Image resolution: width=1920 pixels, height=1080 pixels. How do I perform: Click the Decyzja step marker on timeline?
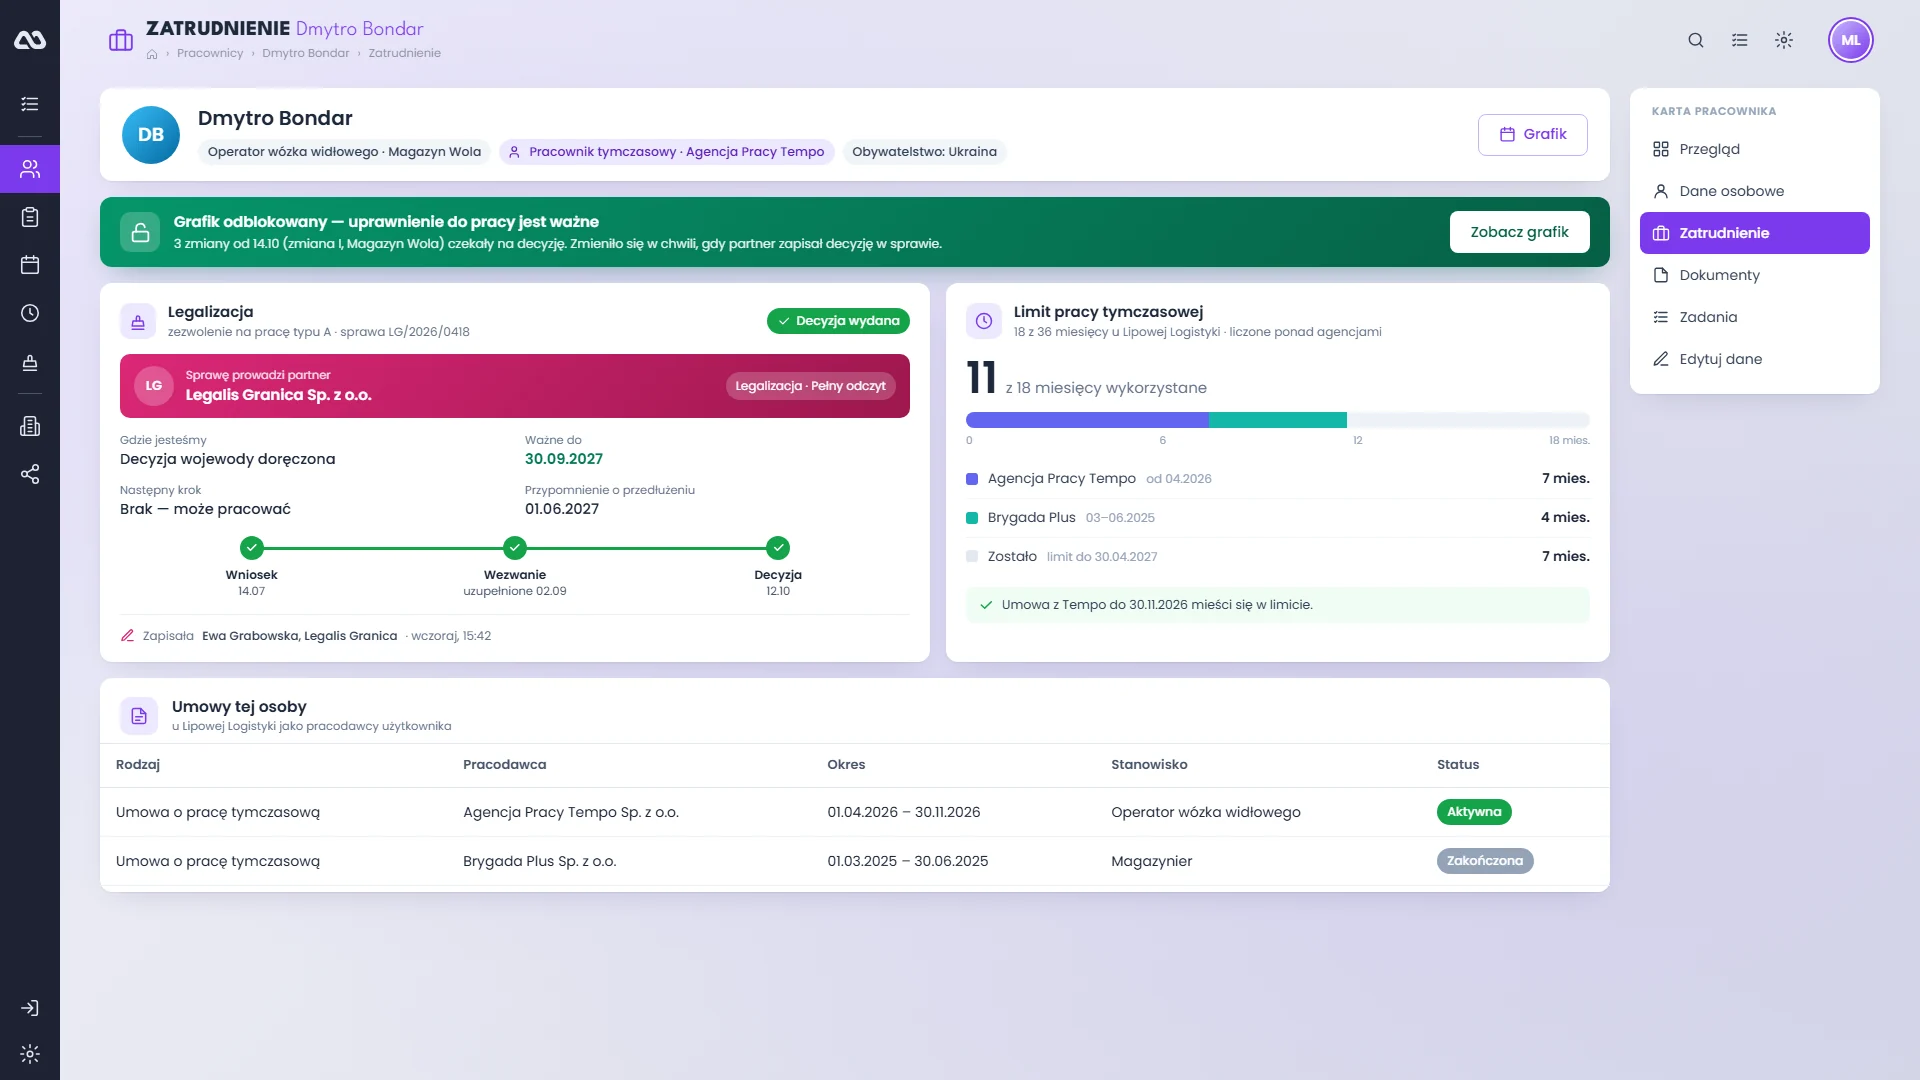point(778,548)
